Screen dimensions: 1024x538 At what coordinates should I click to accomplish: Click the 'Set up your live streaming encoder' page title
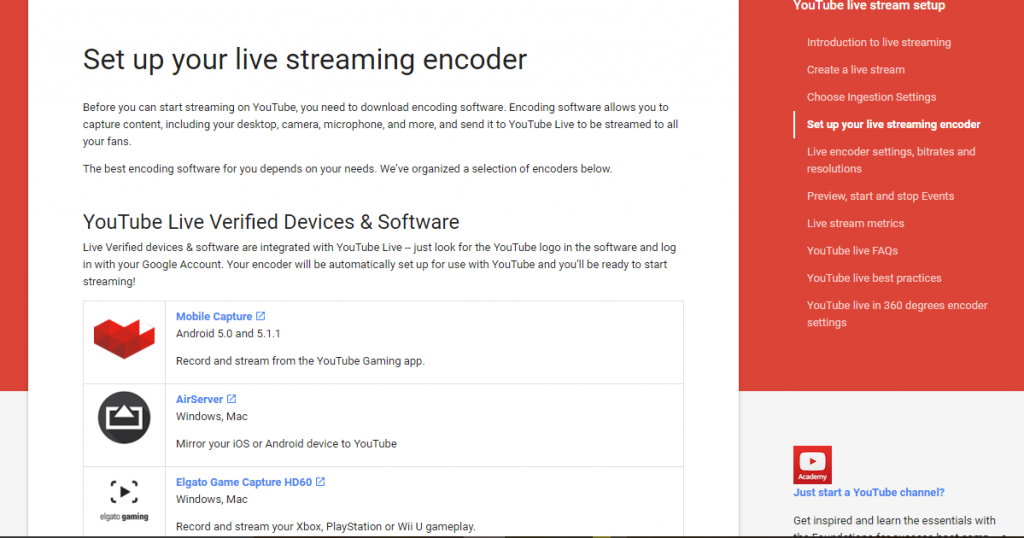(x=304, y=59)
